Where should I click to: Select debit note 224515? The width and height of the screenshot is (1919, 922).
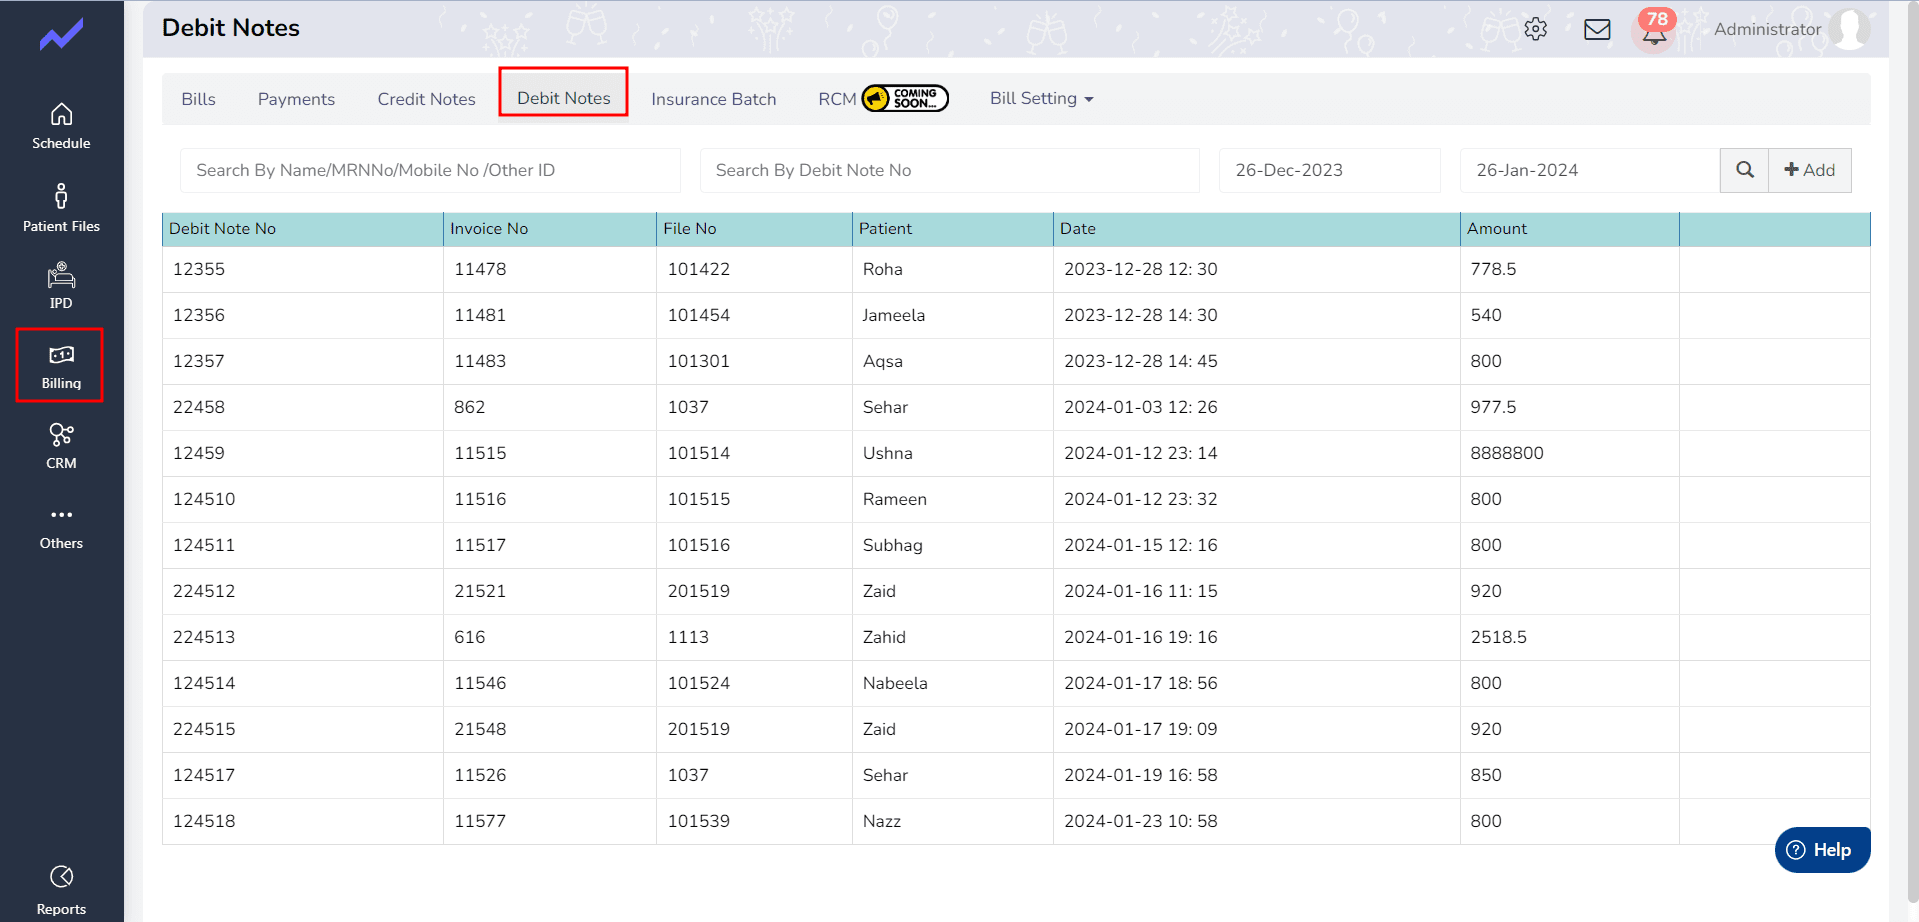pos(204,729)
